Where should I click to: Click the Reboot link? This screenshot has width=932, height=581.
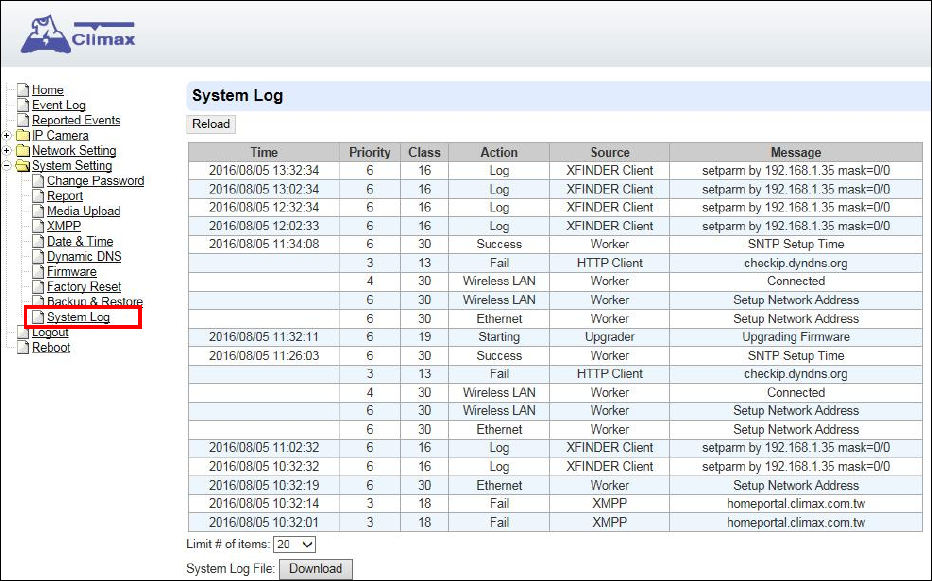point(51,347)
